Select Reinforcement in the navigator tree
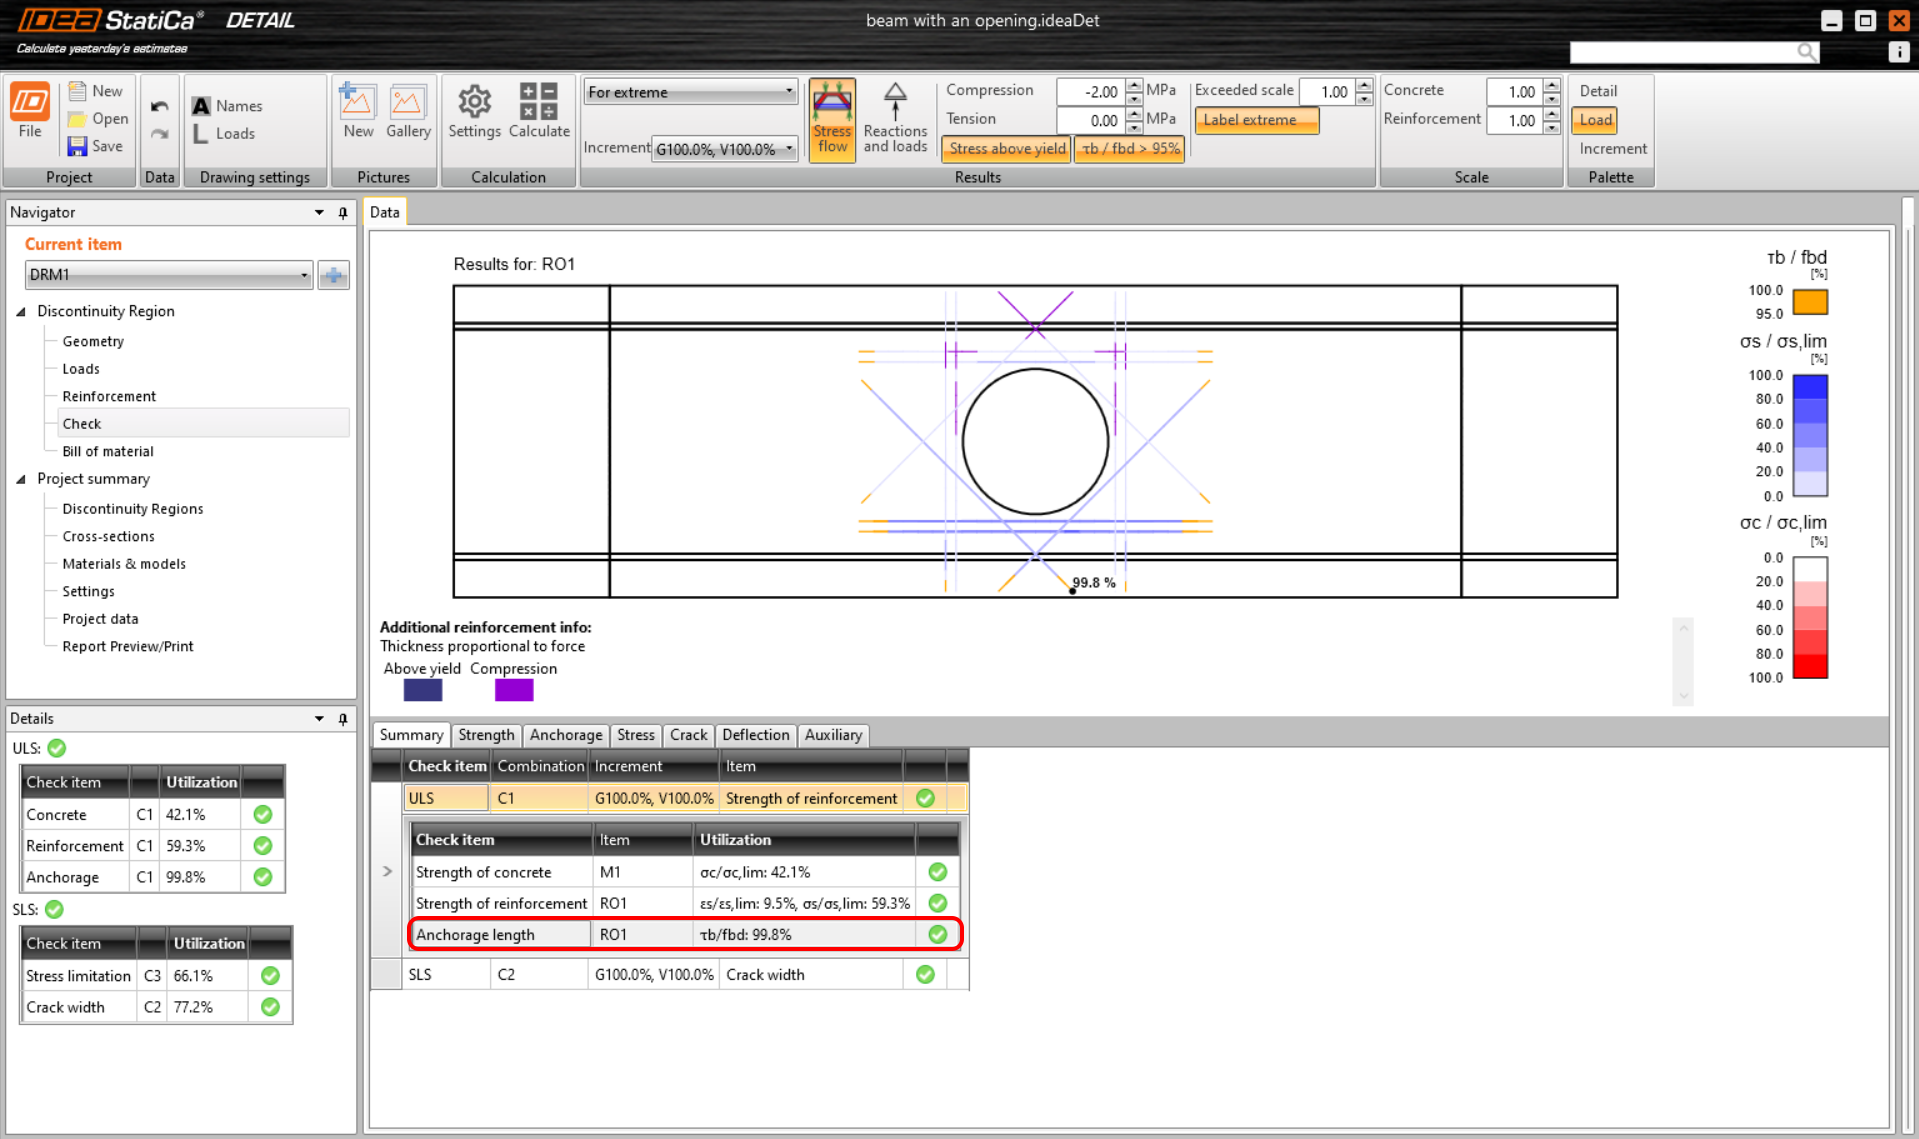The height and width of the screenshot is (1139, 1919). pyautogui.click(x=109, y=396)
